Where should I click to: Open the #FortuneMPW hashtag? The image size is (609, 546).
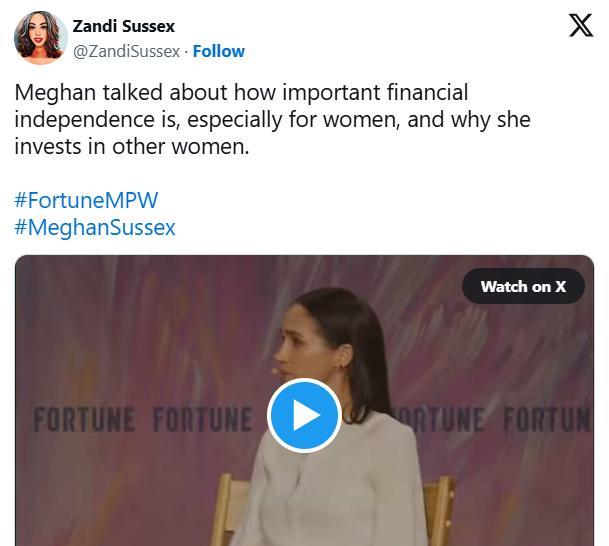tap(86, 198)
